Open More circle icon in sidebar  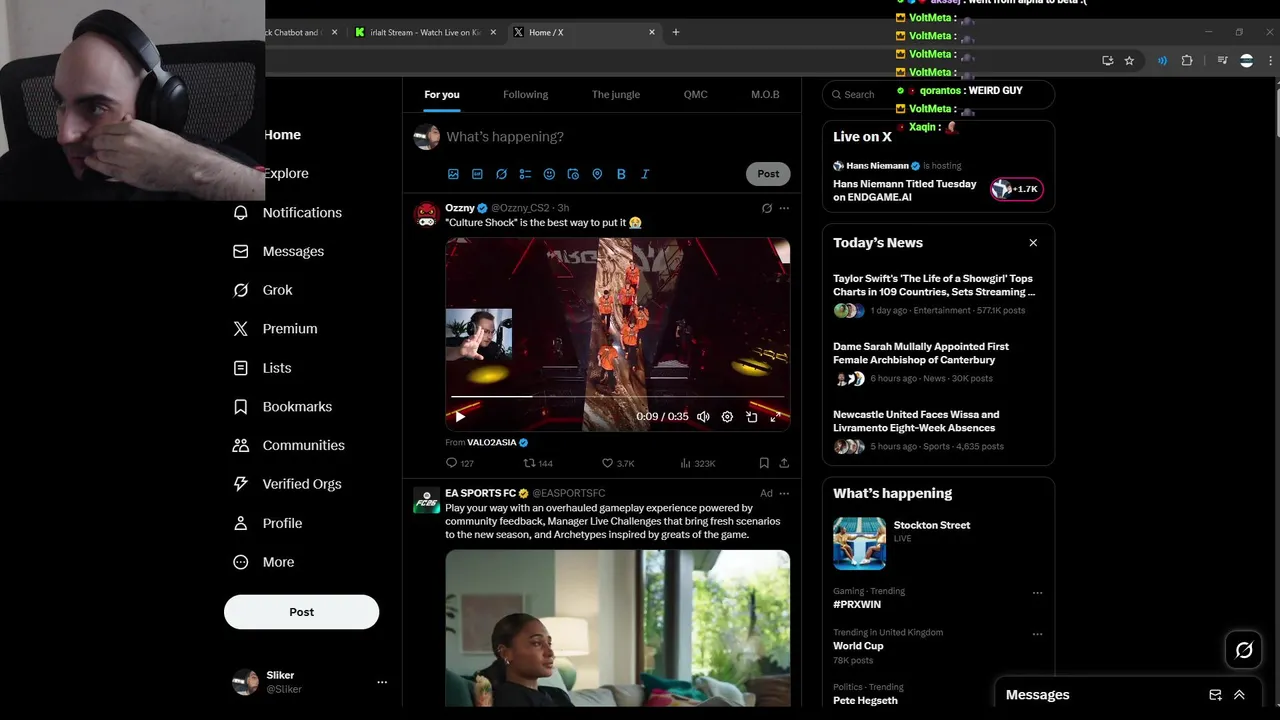240,562
